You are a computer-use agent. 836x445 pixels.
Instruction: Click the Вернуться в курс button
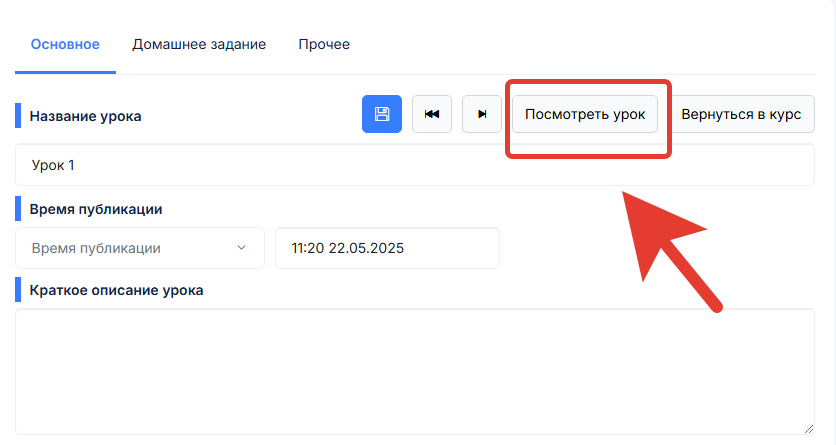point(741,114)
